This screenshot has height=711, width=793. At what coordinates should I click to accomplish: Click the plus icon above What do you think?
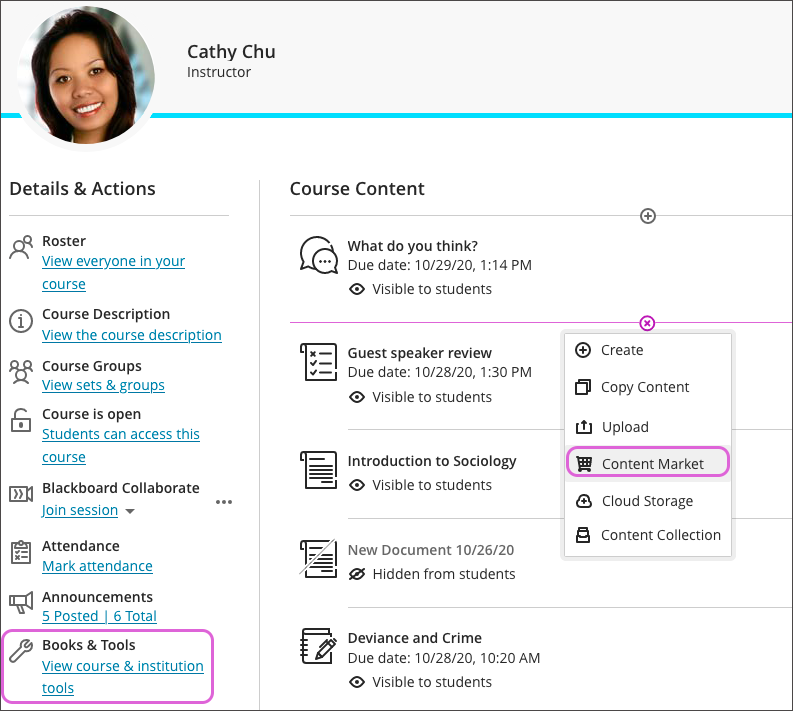[x=648, y=216]
